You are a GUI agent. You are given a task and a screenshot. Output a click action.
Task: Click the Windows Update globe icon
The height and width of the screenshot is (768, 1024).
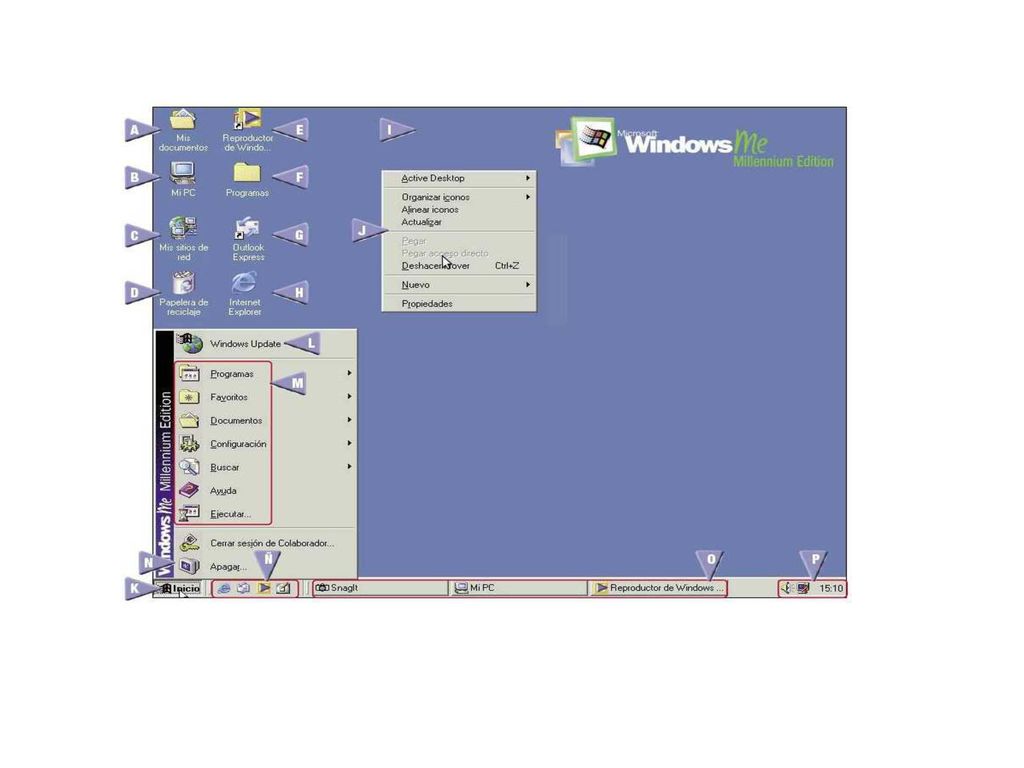(190, 343)
